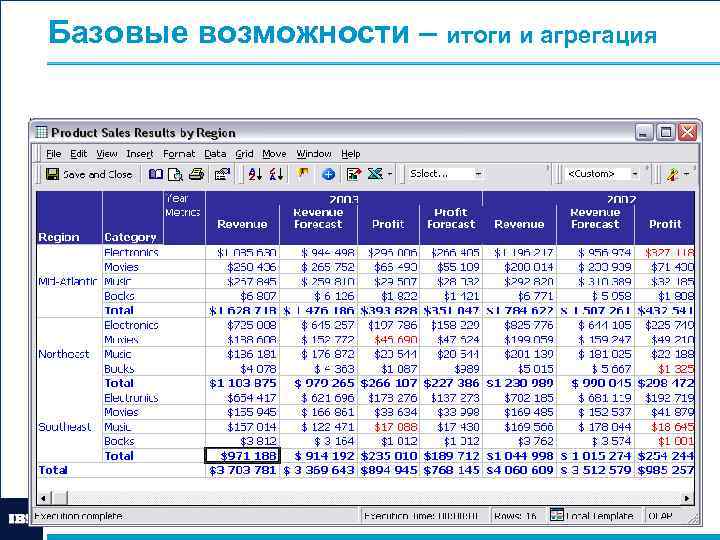The width and height of the screenshot is (720, 540).
Task: Click the Rows: 16 status bar entry
Action: (x=515, y=516)
